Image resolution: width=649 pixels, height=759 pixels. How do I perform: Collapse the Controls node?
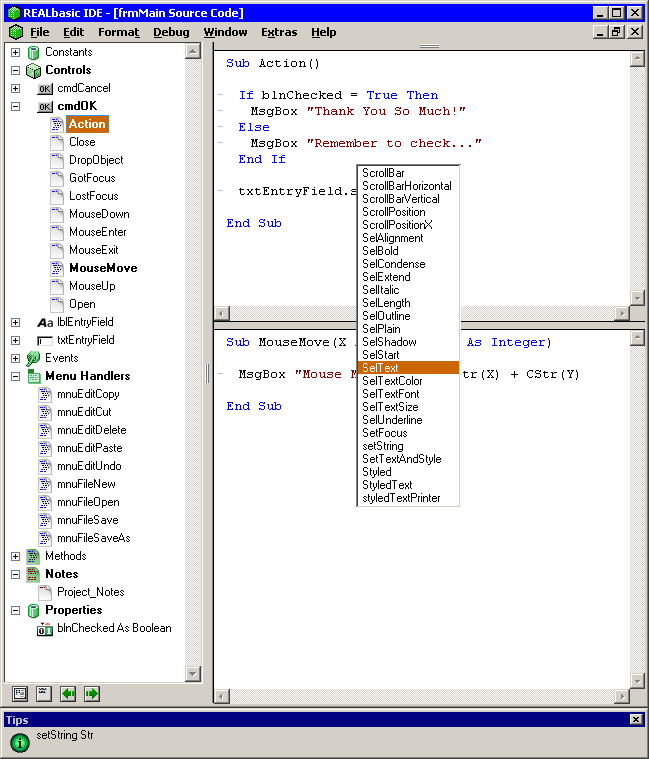pos(15,71)
